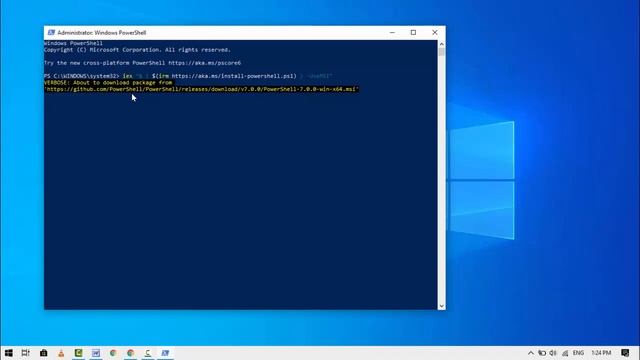Open Task View from the taskbar
Image resolution: width=640 pixels, height=360 pixels.
coord(25,353)
